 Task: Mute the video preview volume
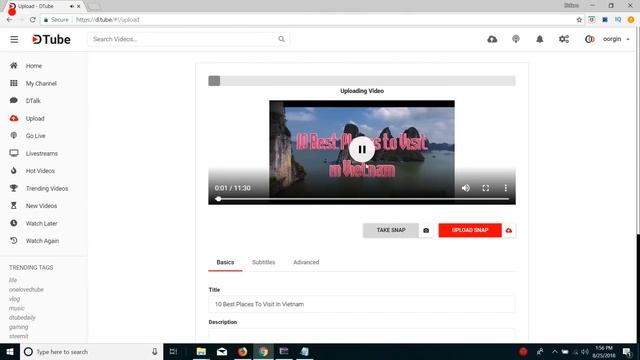[x=466, y=188]
